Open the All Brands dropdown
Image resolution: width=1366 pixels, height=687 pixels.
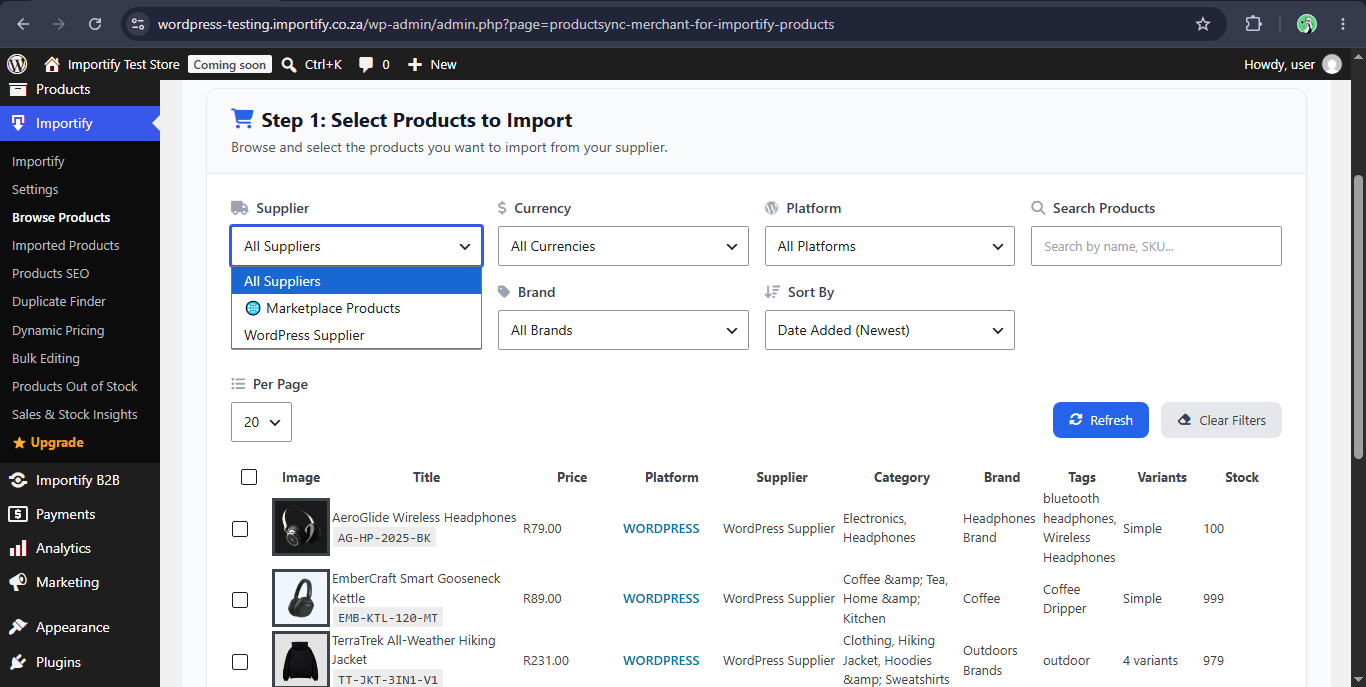[x=624, y=330]
